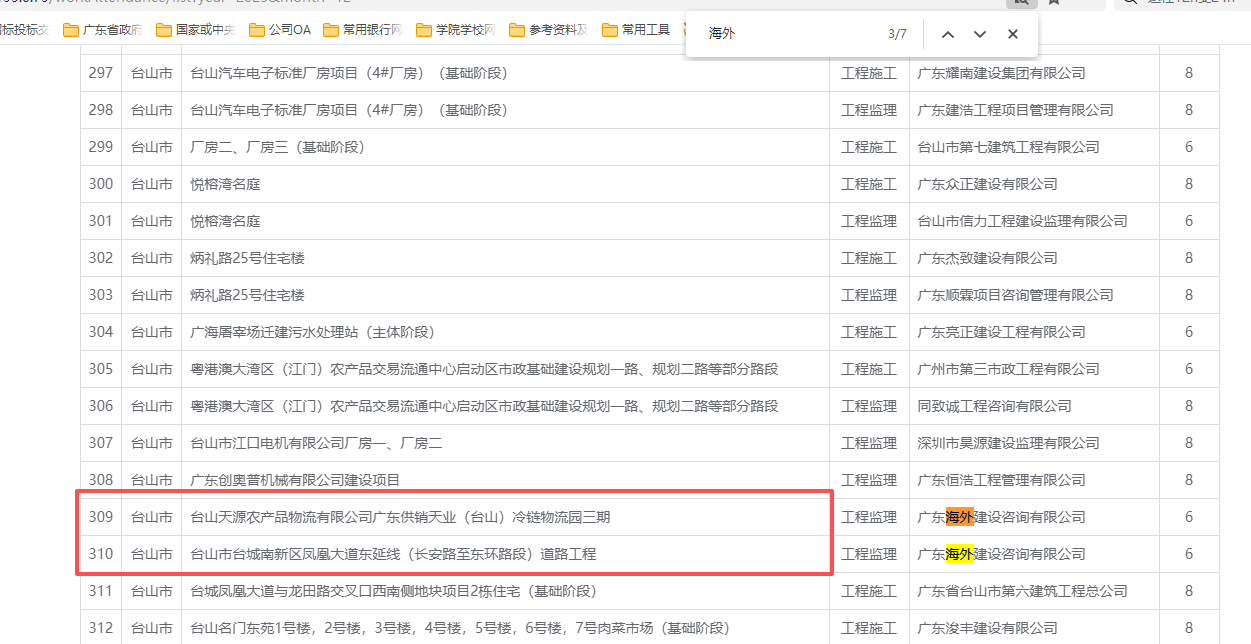Close the find bar
1251x644 pixels.
tap(1013, 34)
